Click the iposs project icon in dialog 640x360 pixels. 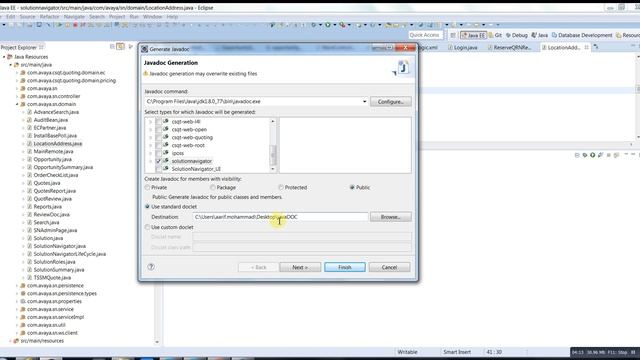coord(166,153)
